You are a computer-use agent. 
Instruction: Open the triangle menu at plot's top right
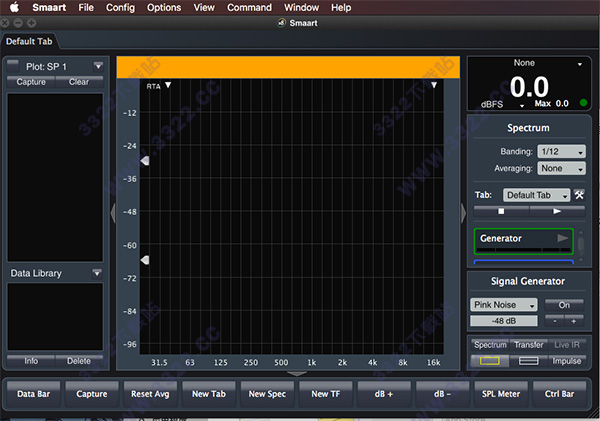tap(434, 85)
